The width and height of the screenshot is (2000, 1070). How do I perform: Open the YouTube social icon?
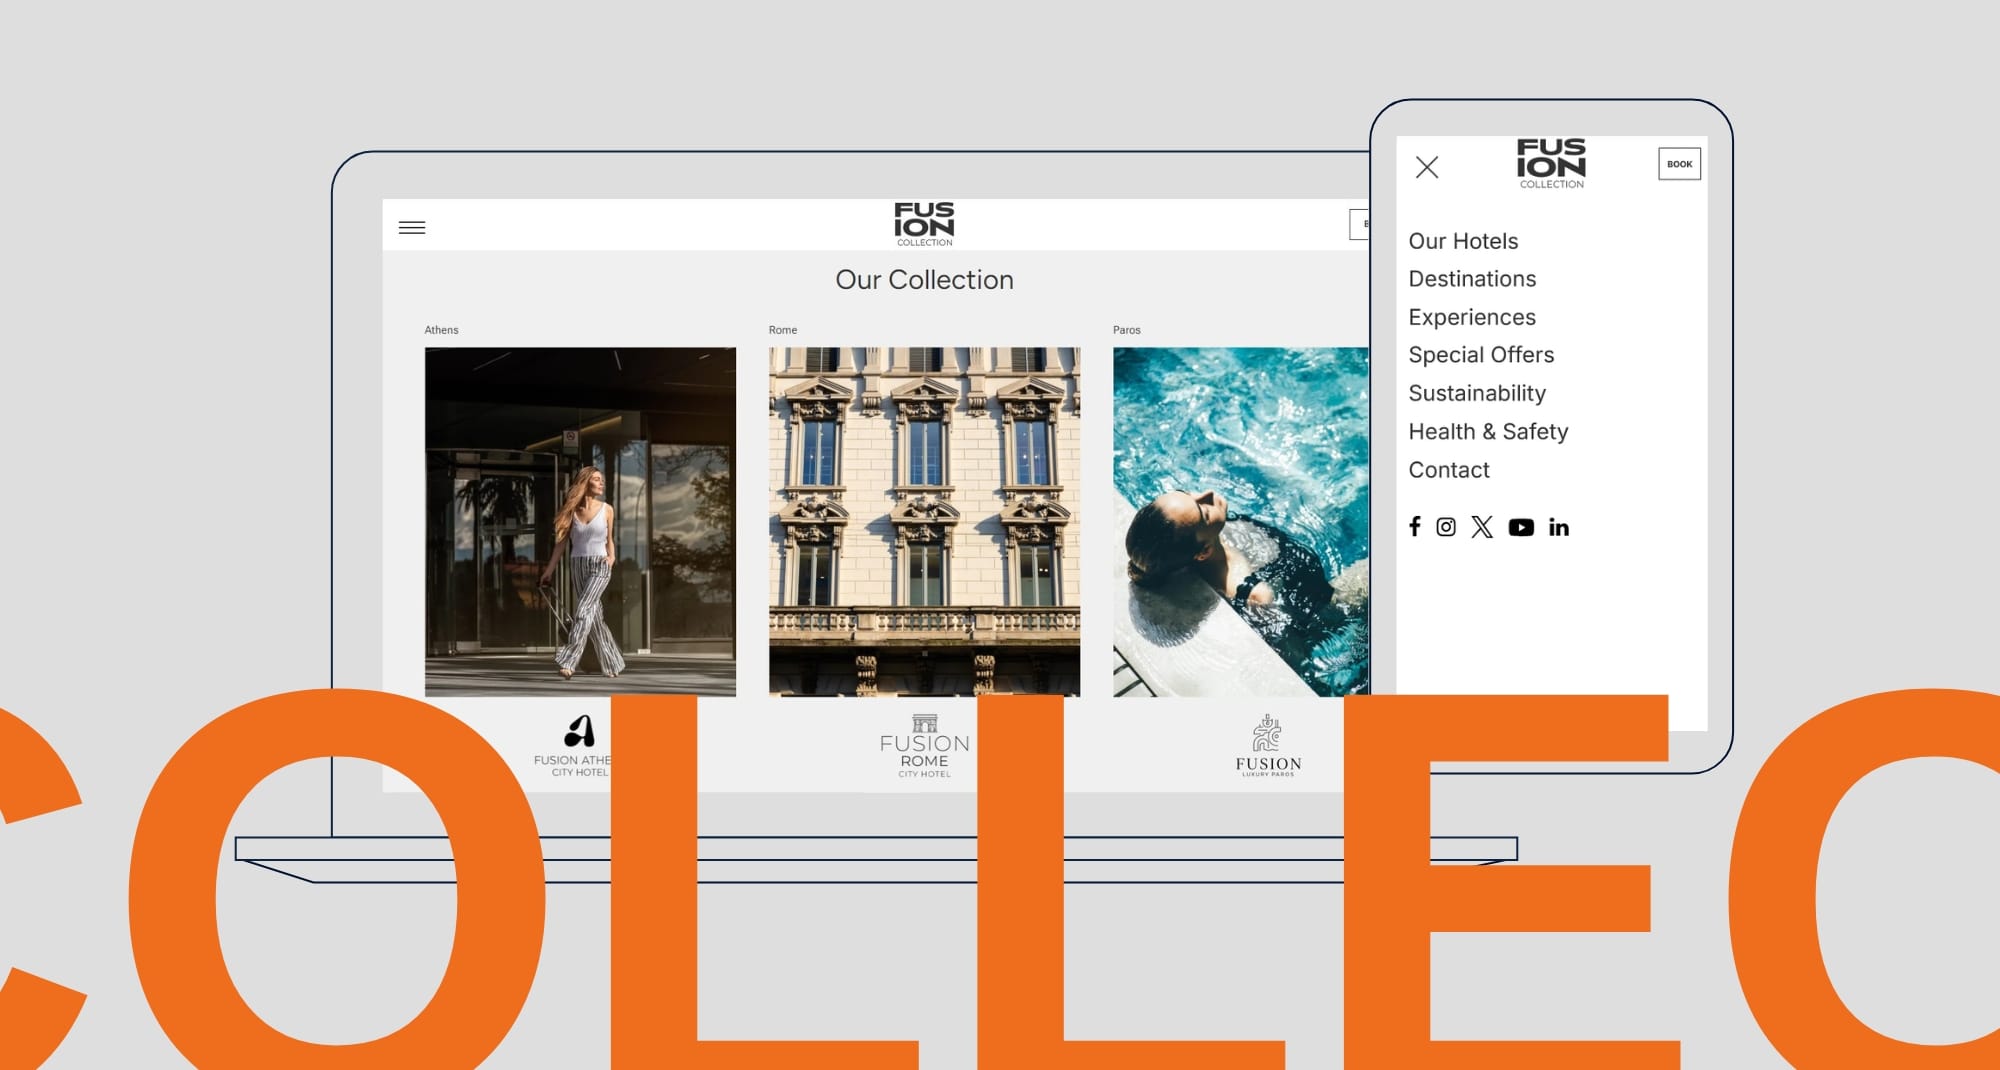[x=1521, y=528]
